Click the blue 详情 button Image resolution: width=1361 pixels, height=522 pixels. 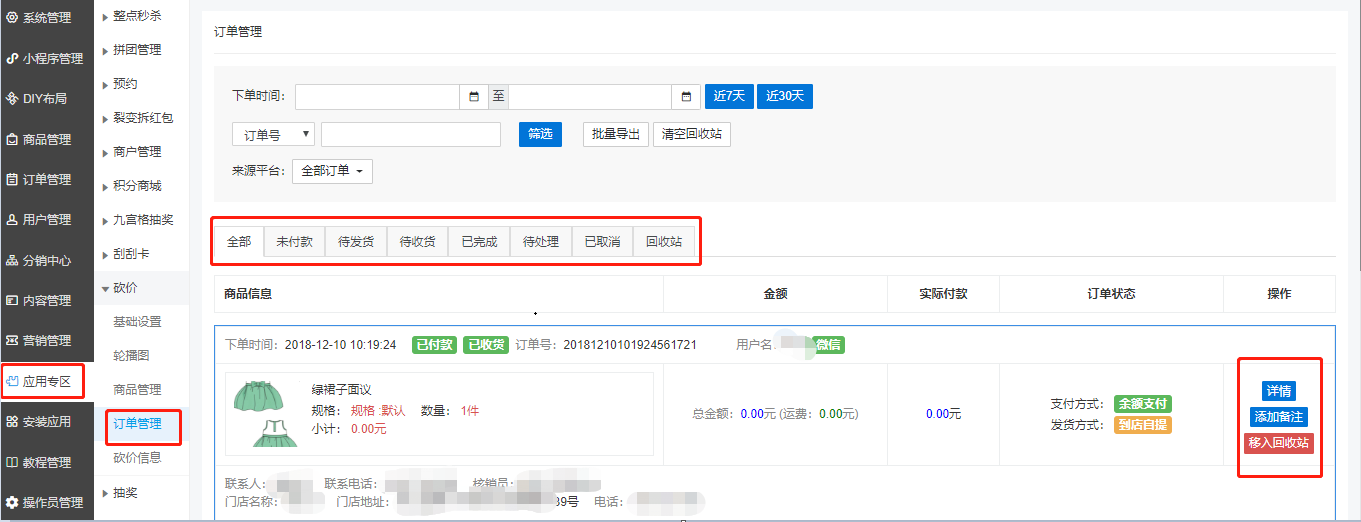[x=1278, y=391]
